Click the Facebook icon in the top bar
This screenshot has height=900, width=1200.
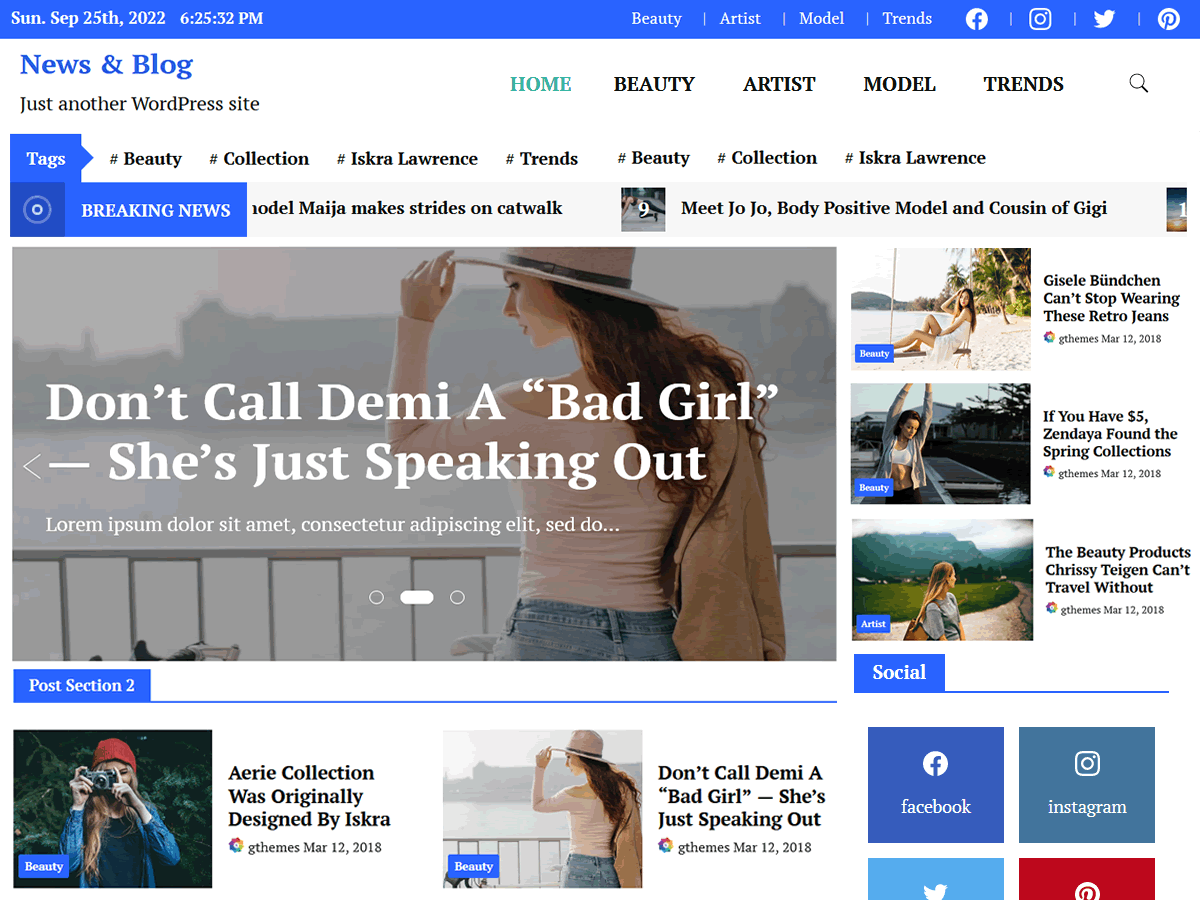point(976,18)
